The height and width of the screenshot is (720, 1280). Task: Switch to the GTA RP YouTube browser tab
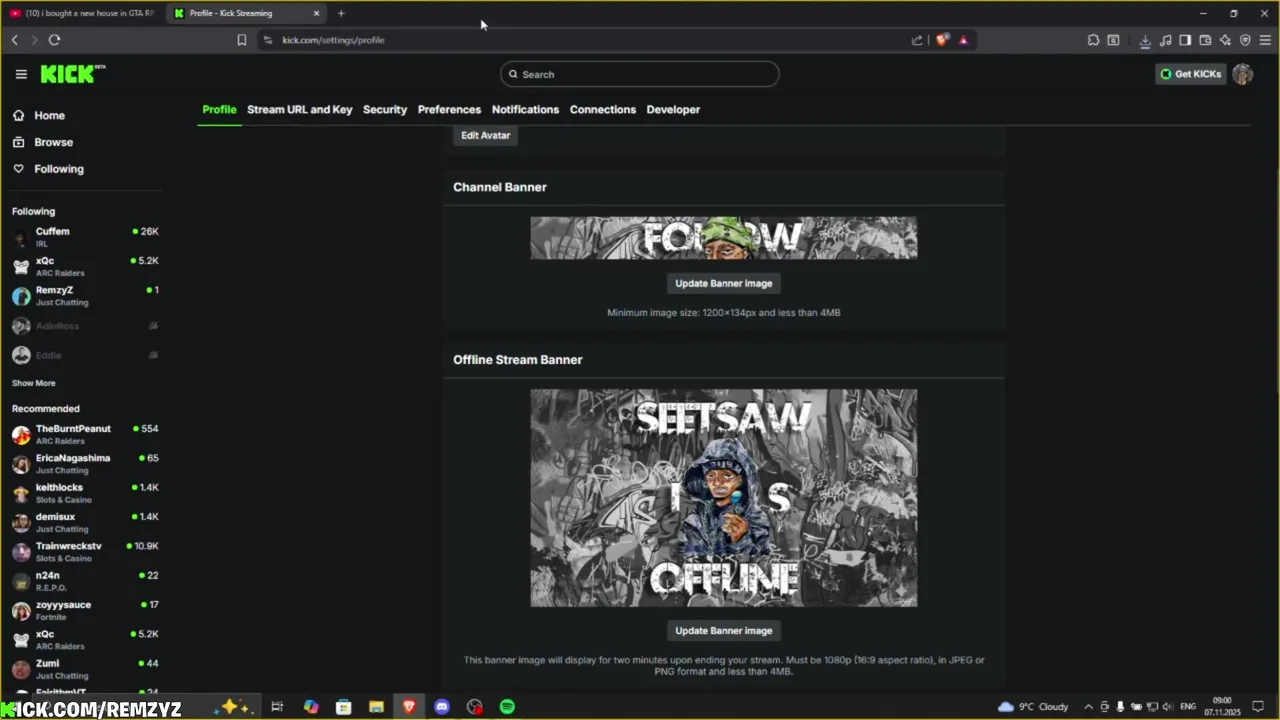82,13
